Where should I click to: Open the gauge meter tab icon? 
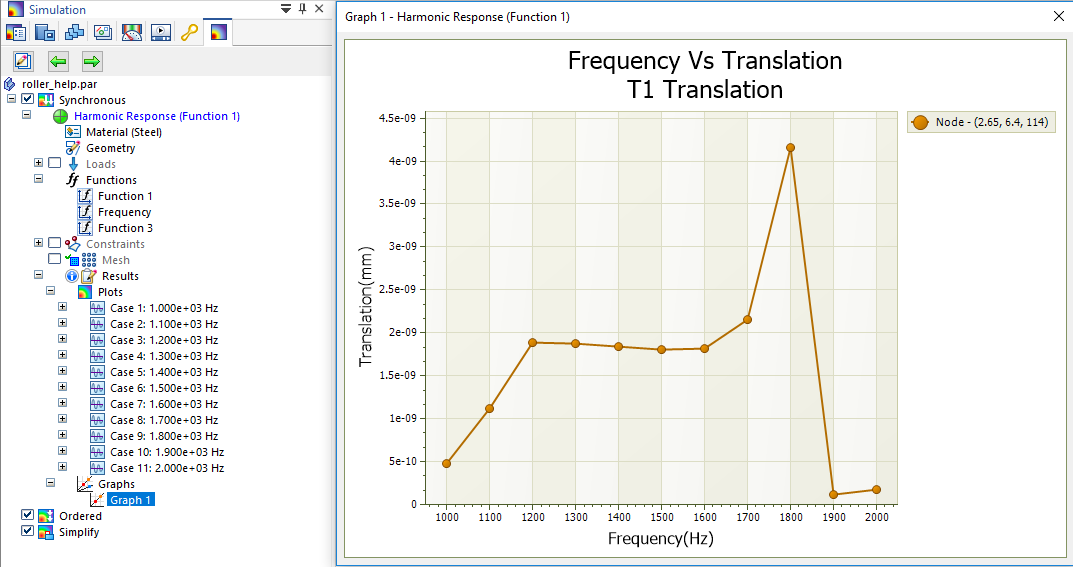132,32
